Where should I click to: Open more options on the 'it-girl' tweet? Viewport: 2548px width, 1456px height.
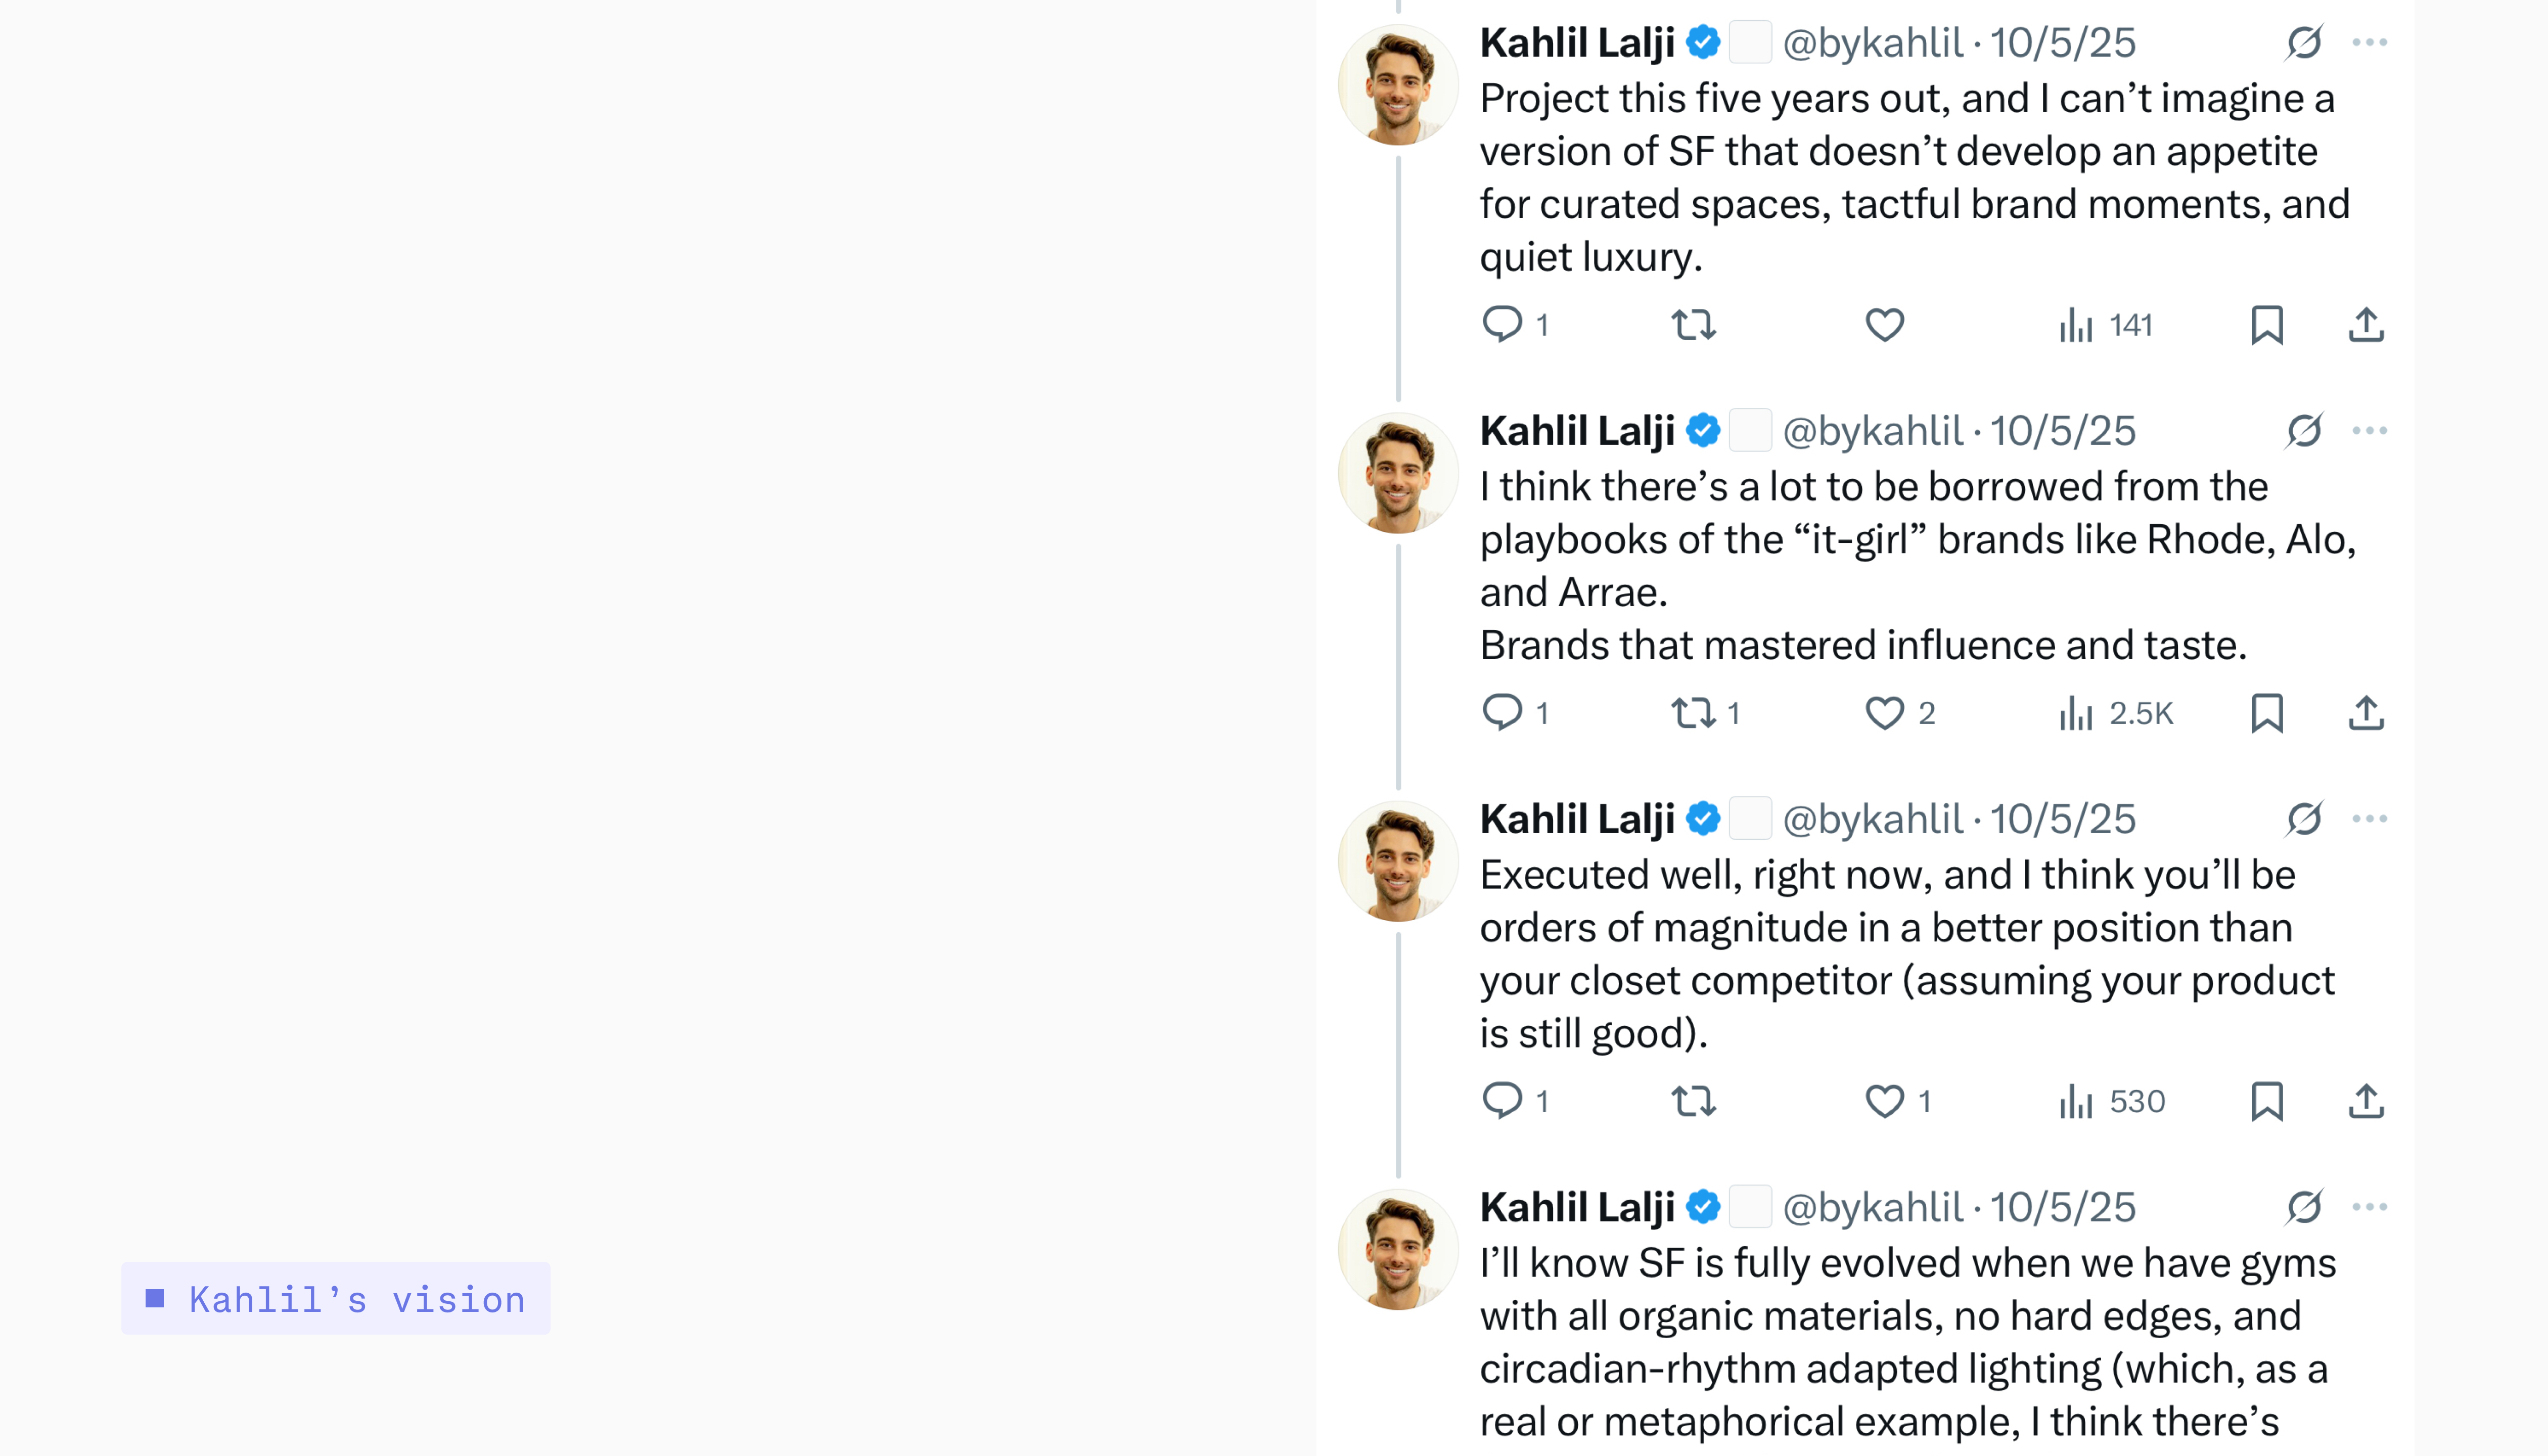(2370, 431)
